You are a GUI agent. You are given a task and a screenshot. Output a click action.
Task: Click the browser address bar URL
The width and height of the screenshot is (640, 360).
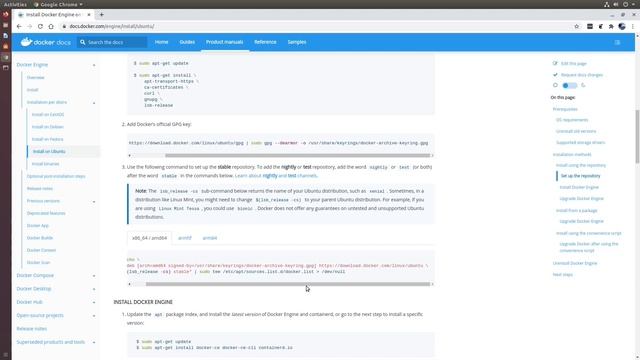[112, 26]
